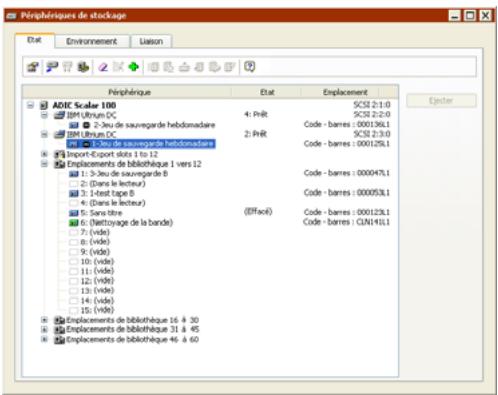Click the drive icon of the IBM Ultrium DC at SCSI 2:3:0
The width and height of the screenshot is (498, 395).
point(59,135)
